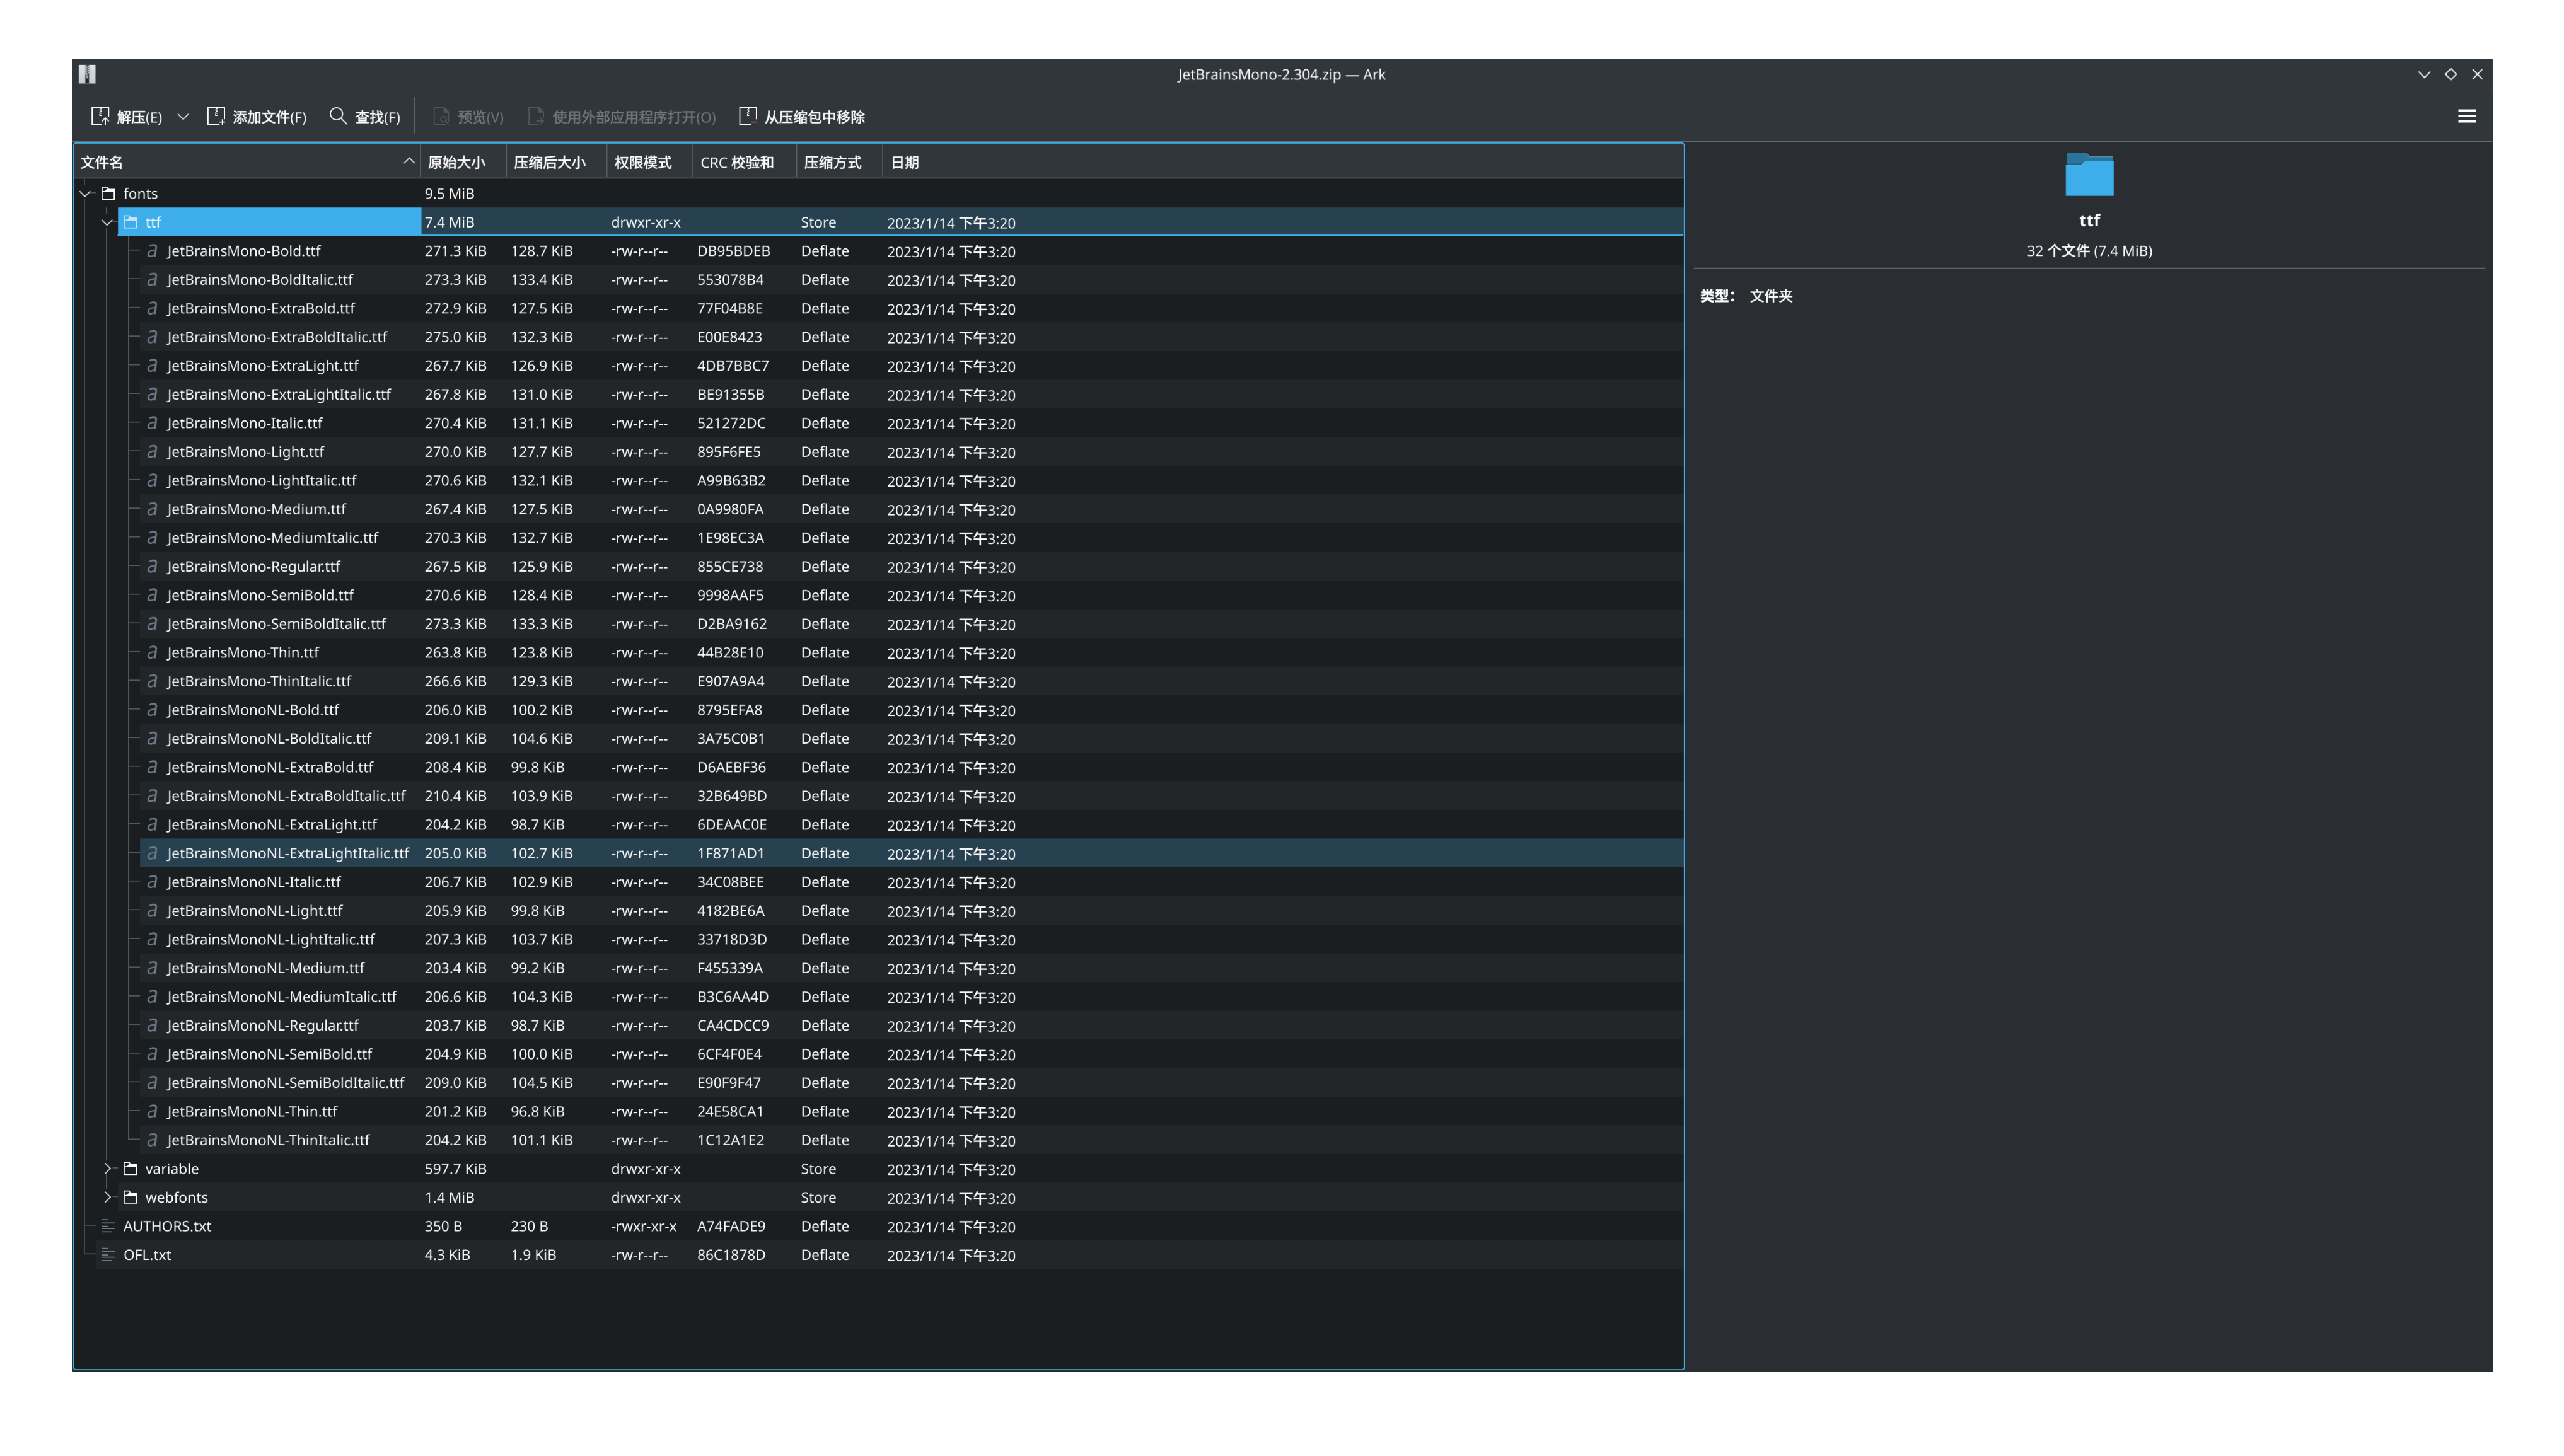The height and width of the screenshot is (1456, 2564).
Task: Click text file icon of OFL.txt
Action: 109,1255
